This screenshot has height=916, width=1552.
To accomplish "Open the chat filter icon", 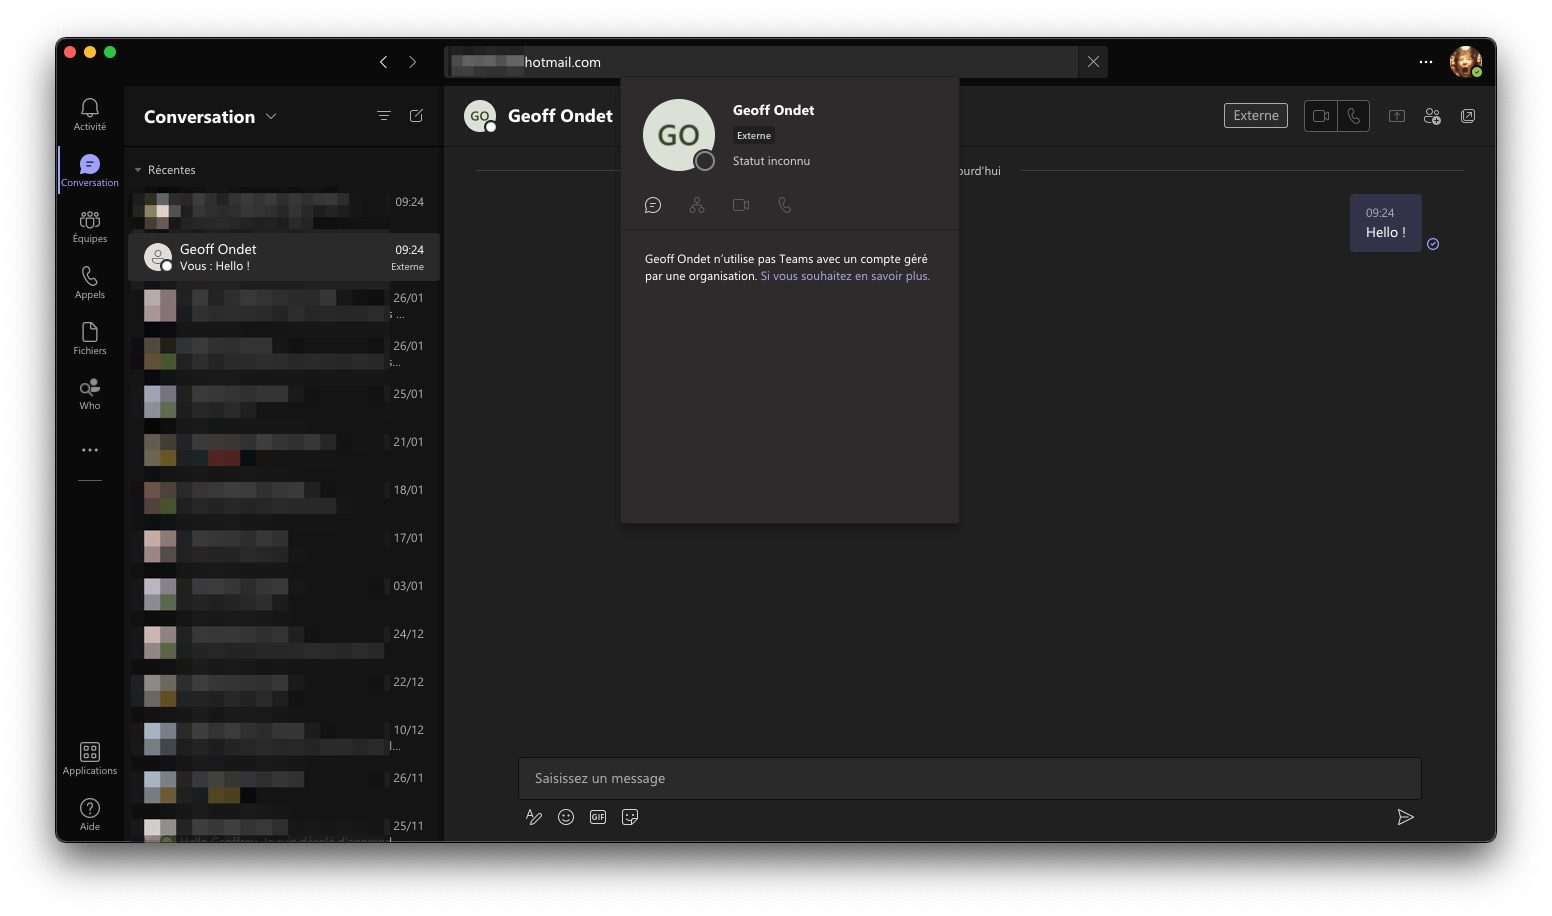I will click(x=383, y=116).
